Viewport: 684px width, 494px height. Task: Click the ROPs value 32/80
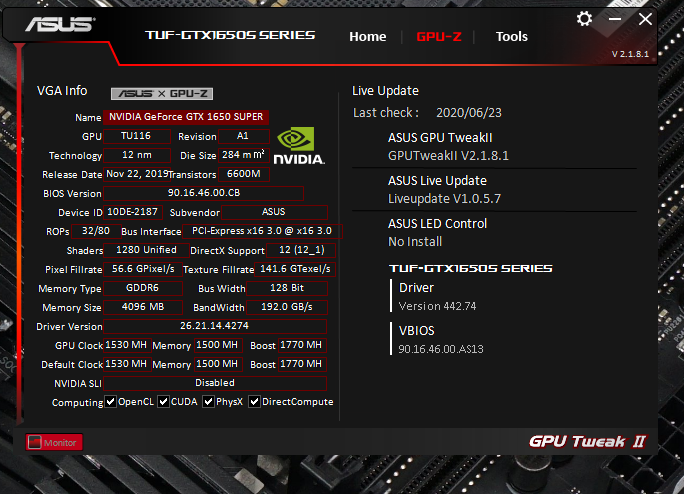(96, 231)
